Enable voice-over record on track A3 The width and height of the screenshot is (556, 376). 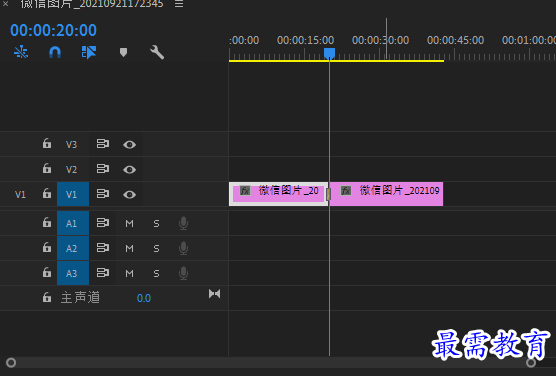point(183,273)
